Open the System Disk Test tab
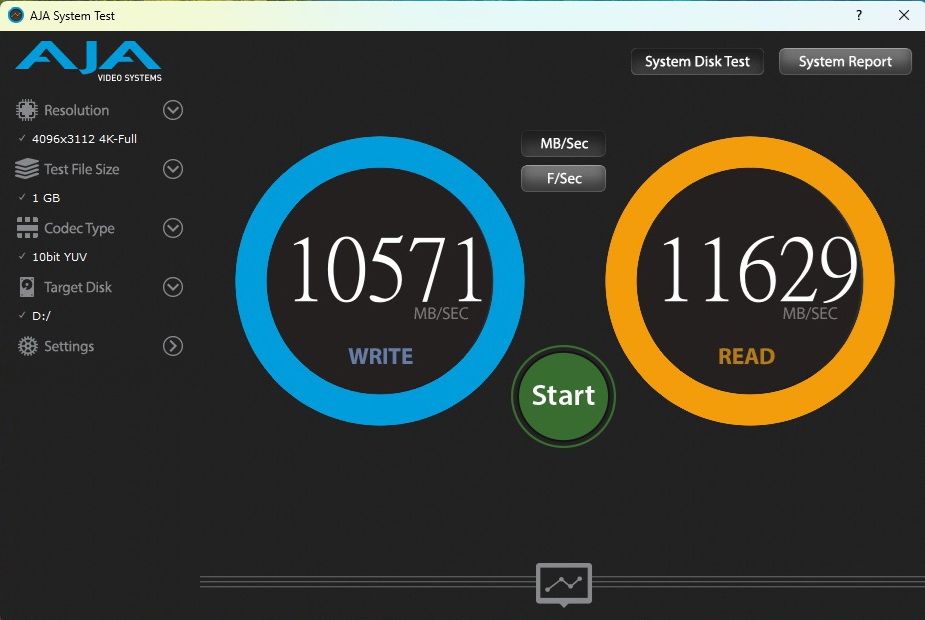This screenshot has height=620, width=925. (697, 62)
